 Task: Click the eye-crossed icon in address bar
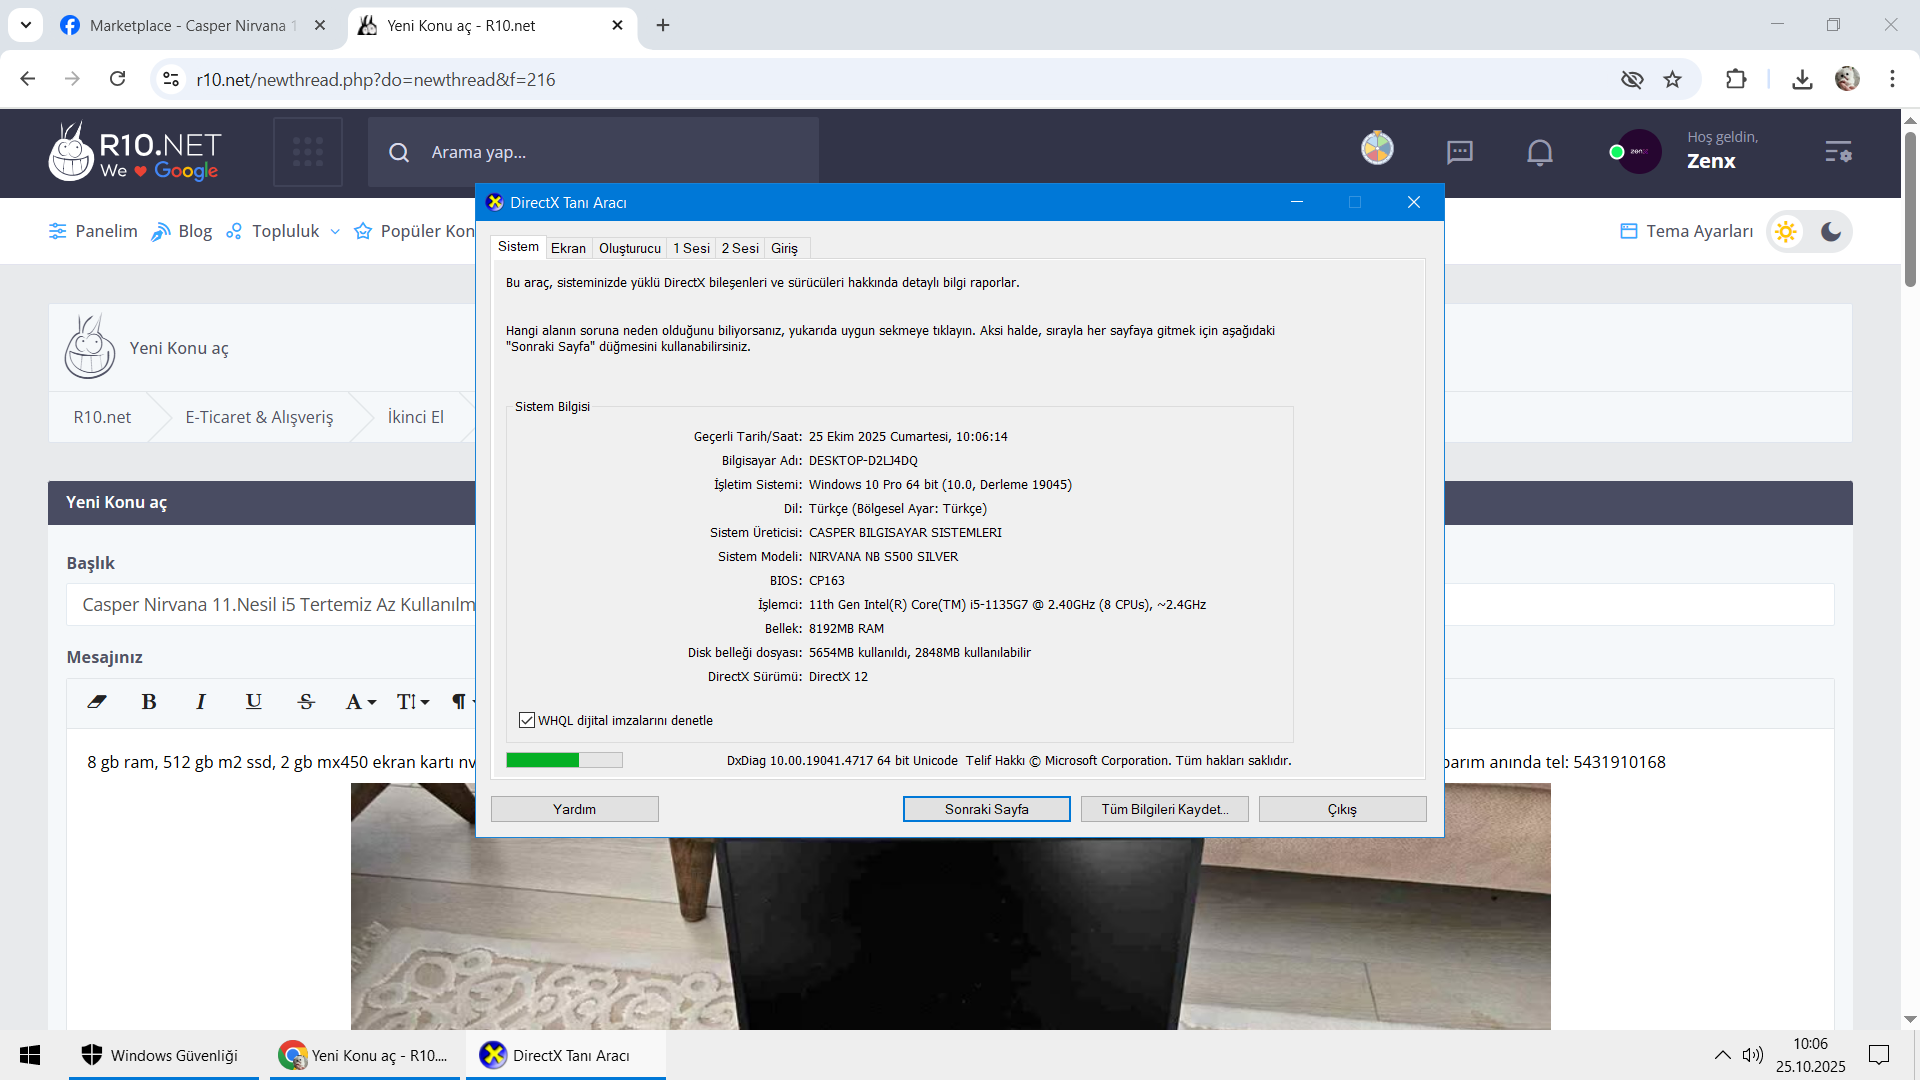click(1632, 79)
